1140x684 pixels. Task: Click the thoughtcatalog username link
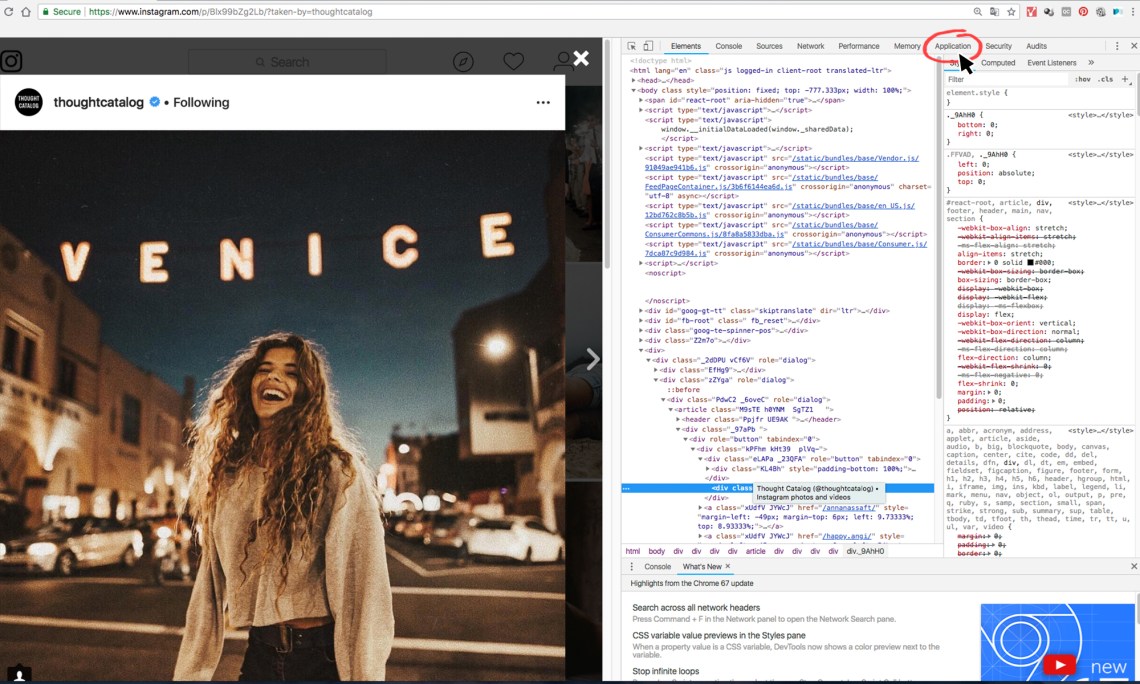tap(99, 102)
